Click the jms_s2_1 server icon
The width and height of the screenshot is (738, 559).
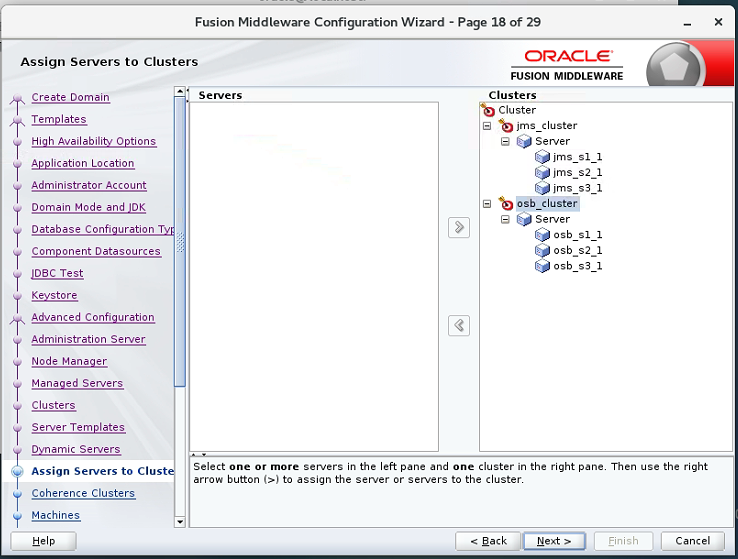coord(542,172)
